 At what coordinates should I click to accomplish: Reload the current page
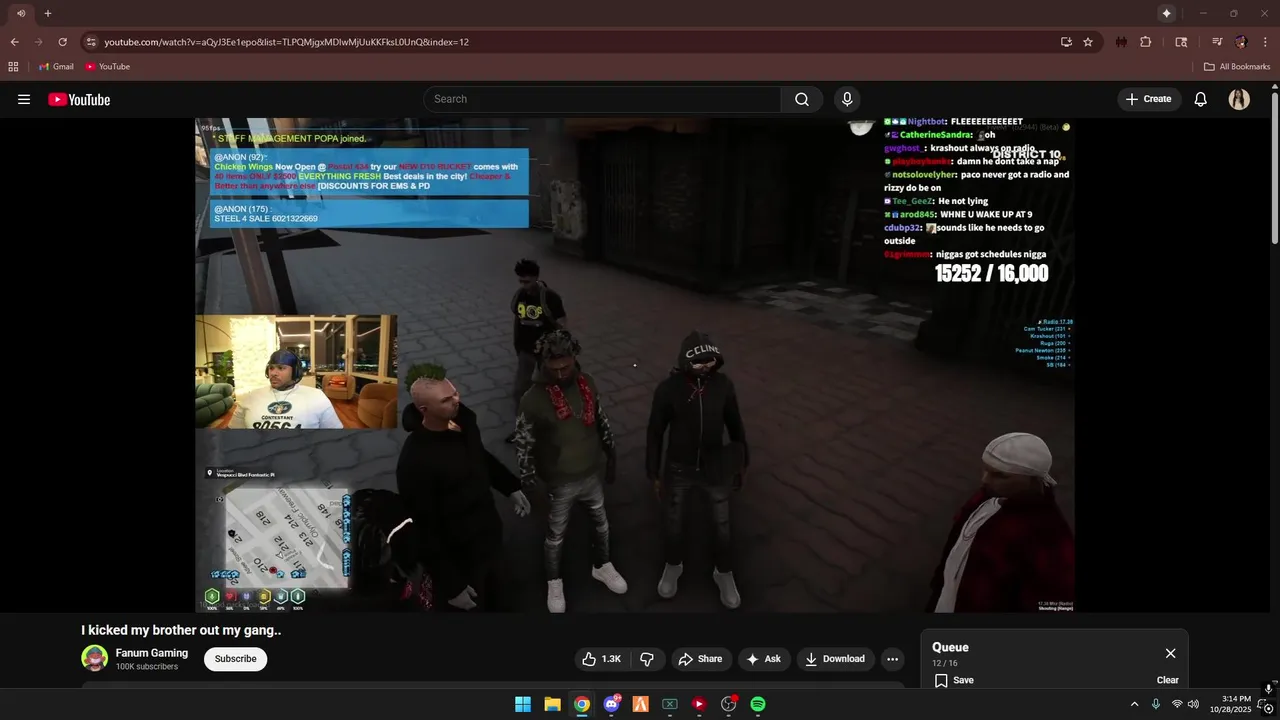[62, 42]
